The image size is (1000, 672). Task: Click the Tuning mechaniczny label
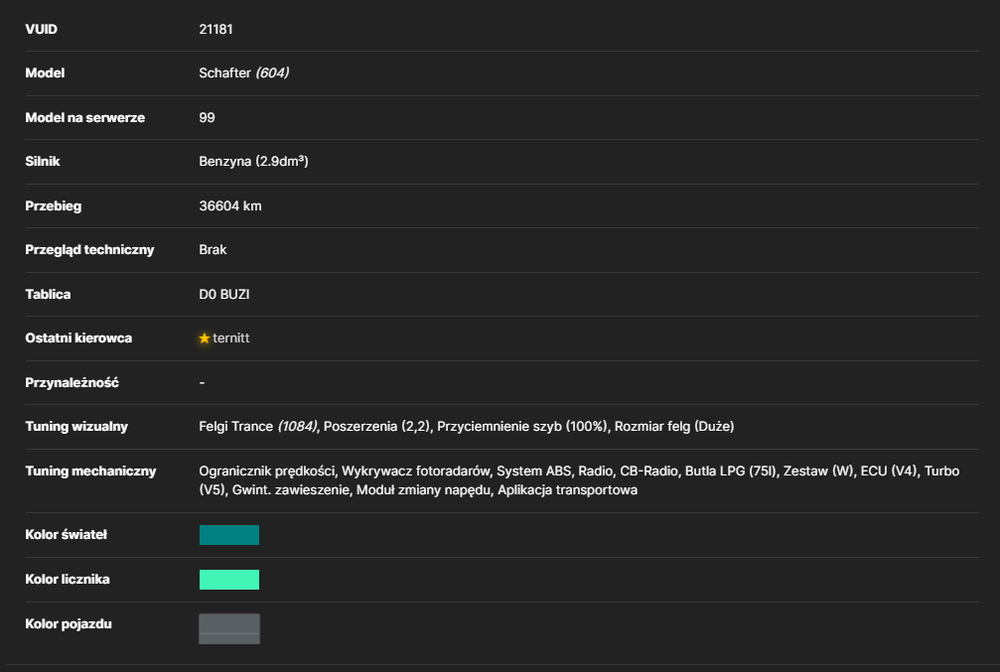91,471
